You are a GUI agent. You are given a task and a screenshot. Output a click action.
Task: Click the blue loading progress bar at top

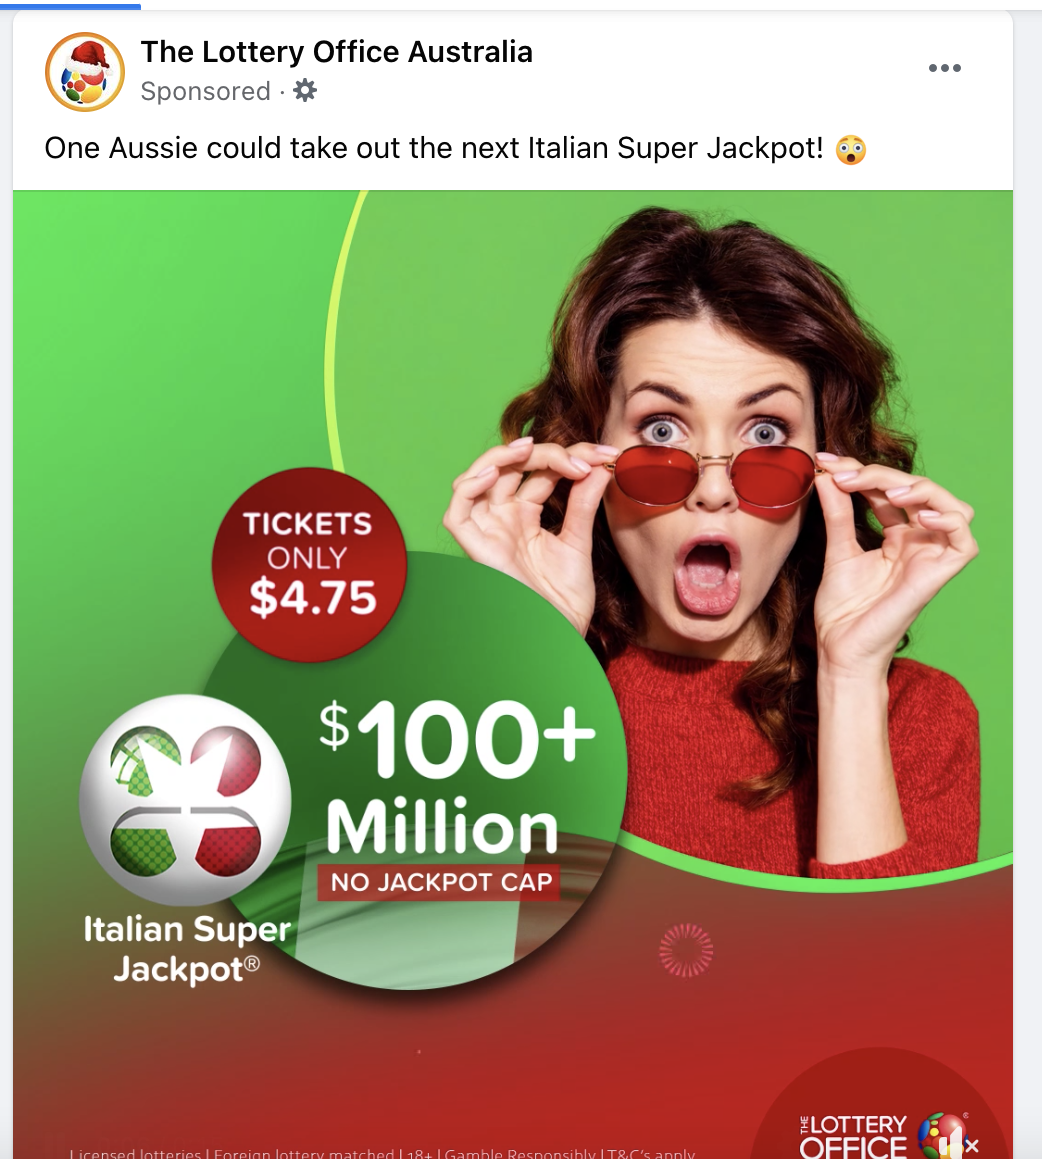(x=70, y=6)
